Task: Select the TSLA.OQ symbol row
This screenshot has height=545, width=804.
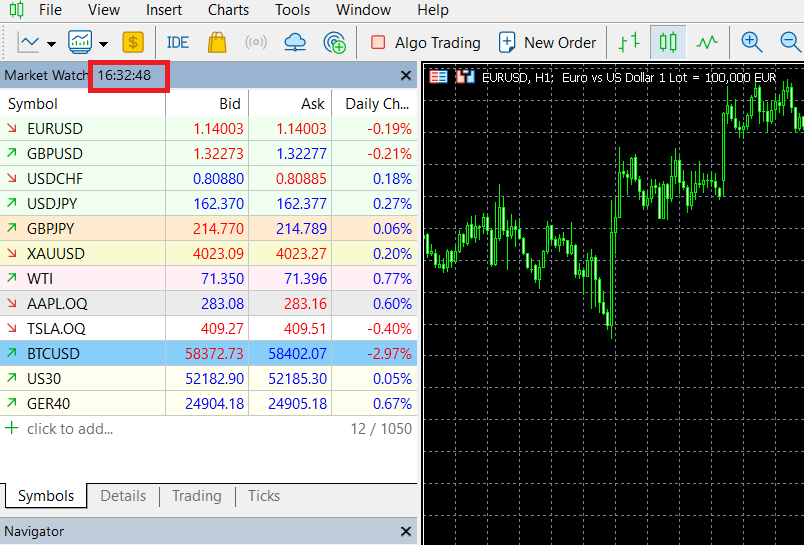Action: tap(208, 329)
